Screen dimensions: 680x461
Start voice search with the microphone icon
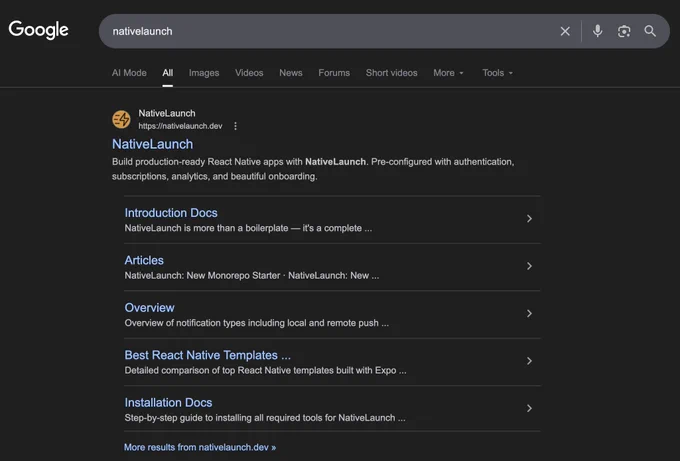597,31
